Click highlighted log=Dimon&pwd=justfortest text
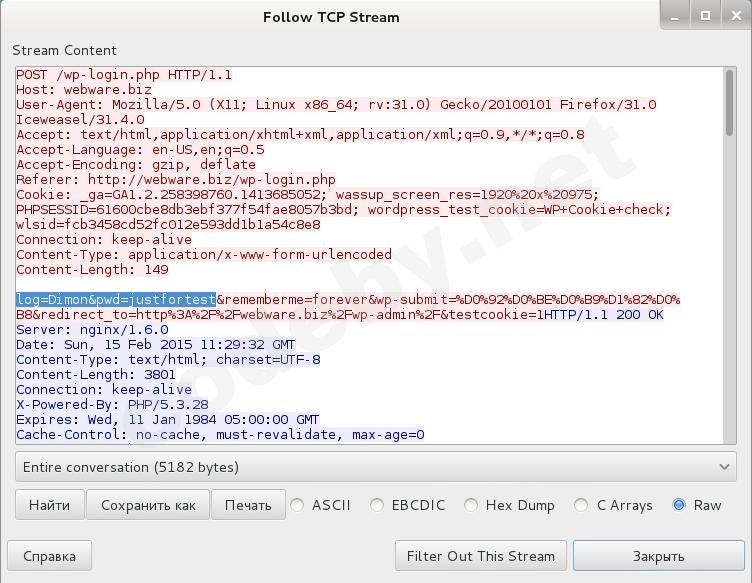Image resolution: width=752 pixels, height=583 pixels. click(x=116, y=300)
